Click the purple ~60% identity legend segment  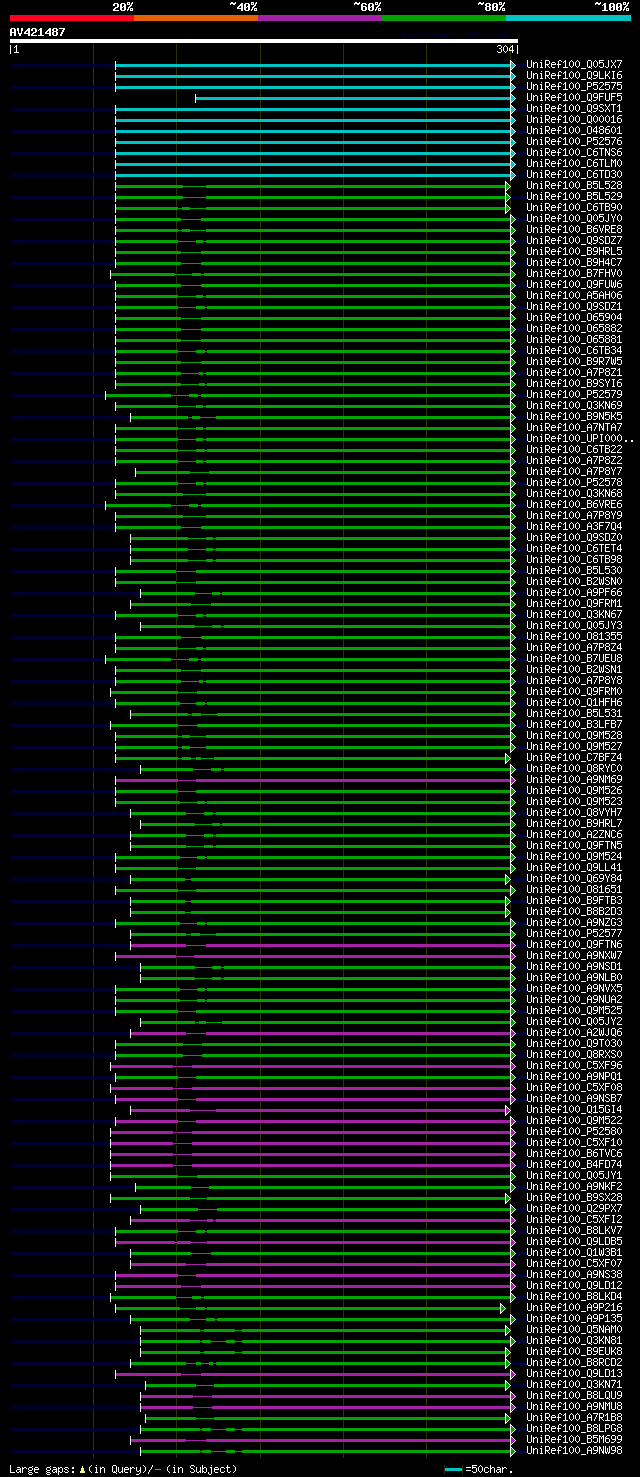[320, 18]
